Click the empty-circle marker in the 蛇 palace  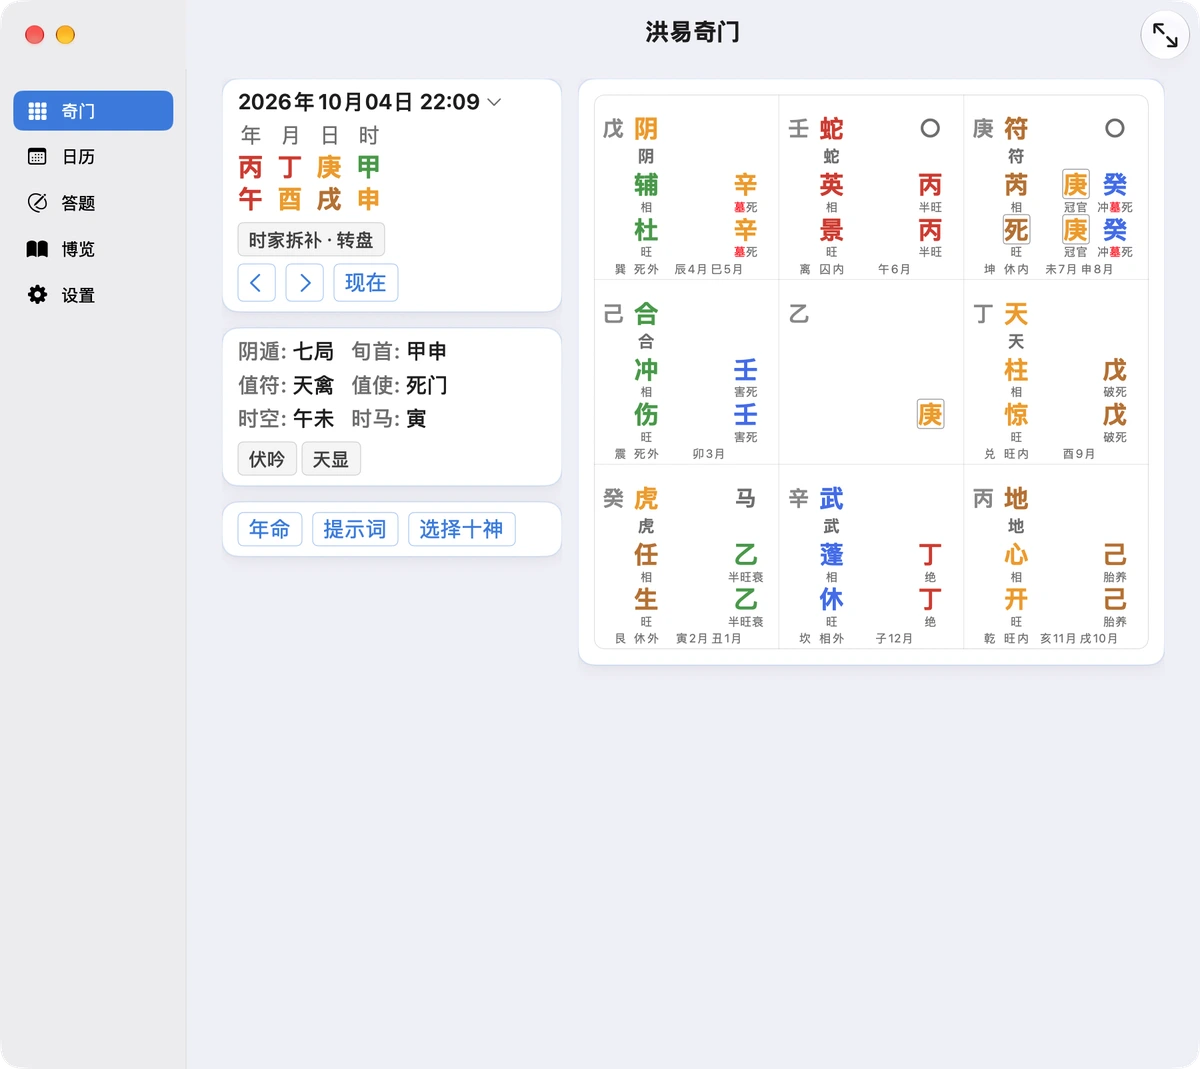[x=930, y=128]
